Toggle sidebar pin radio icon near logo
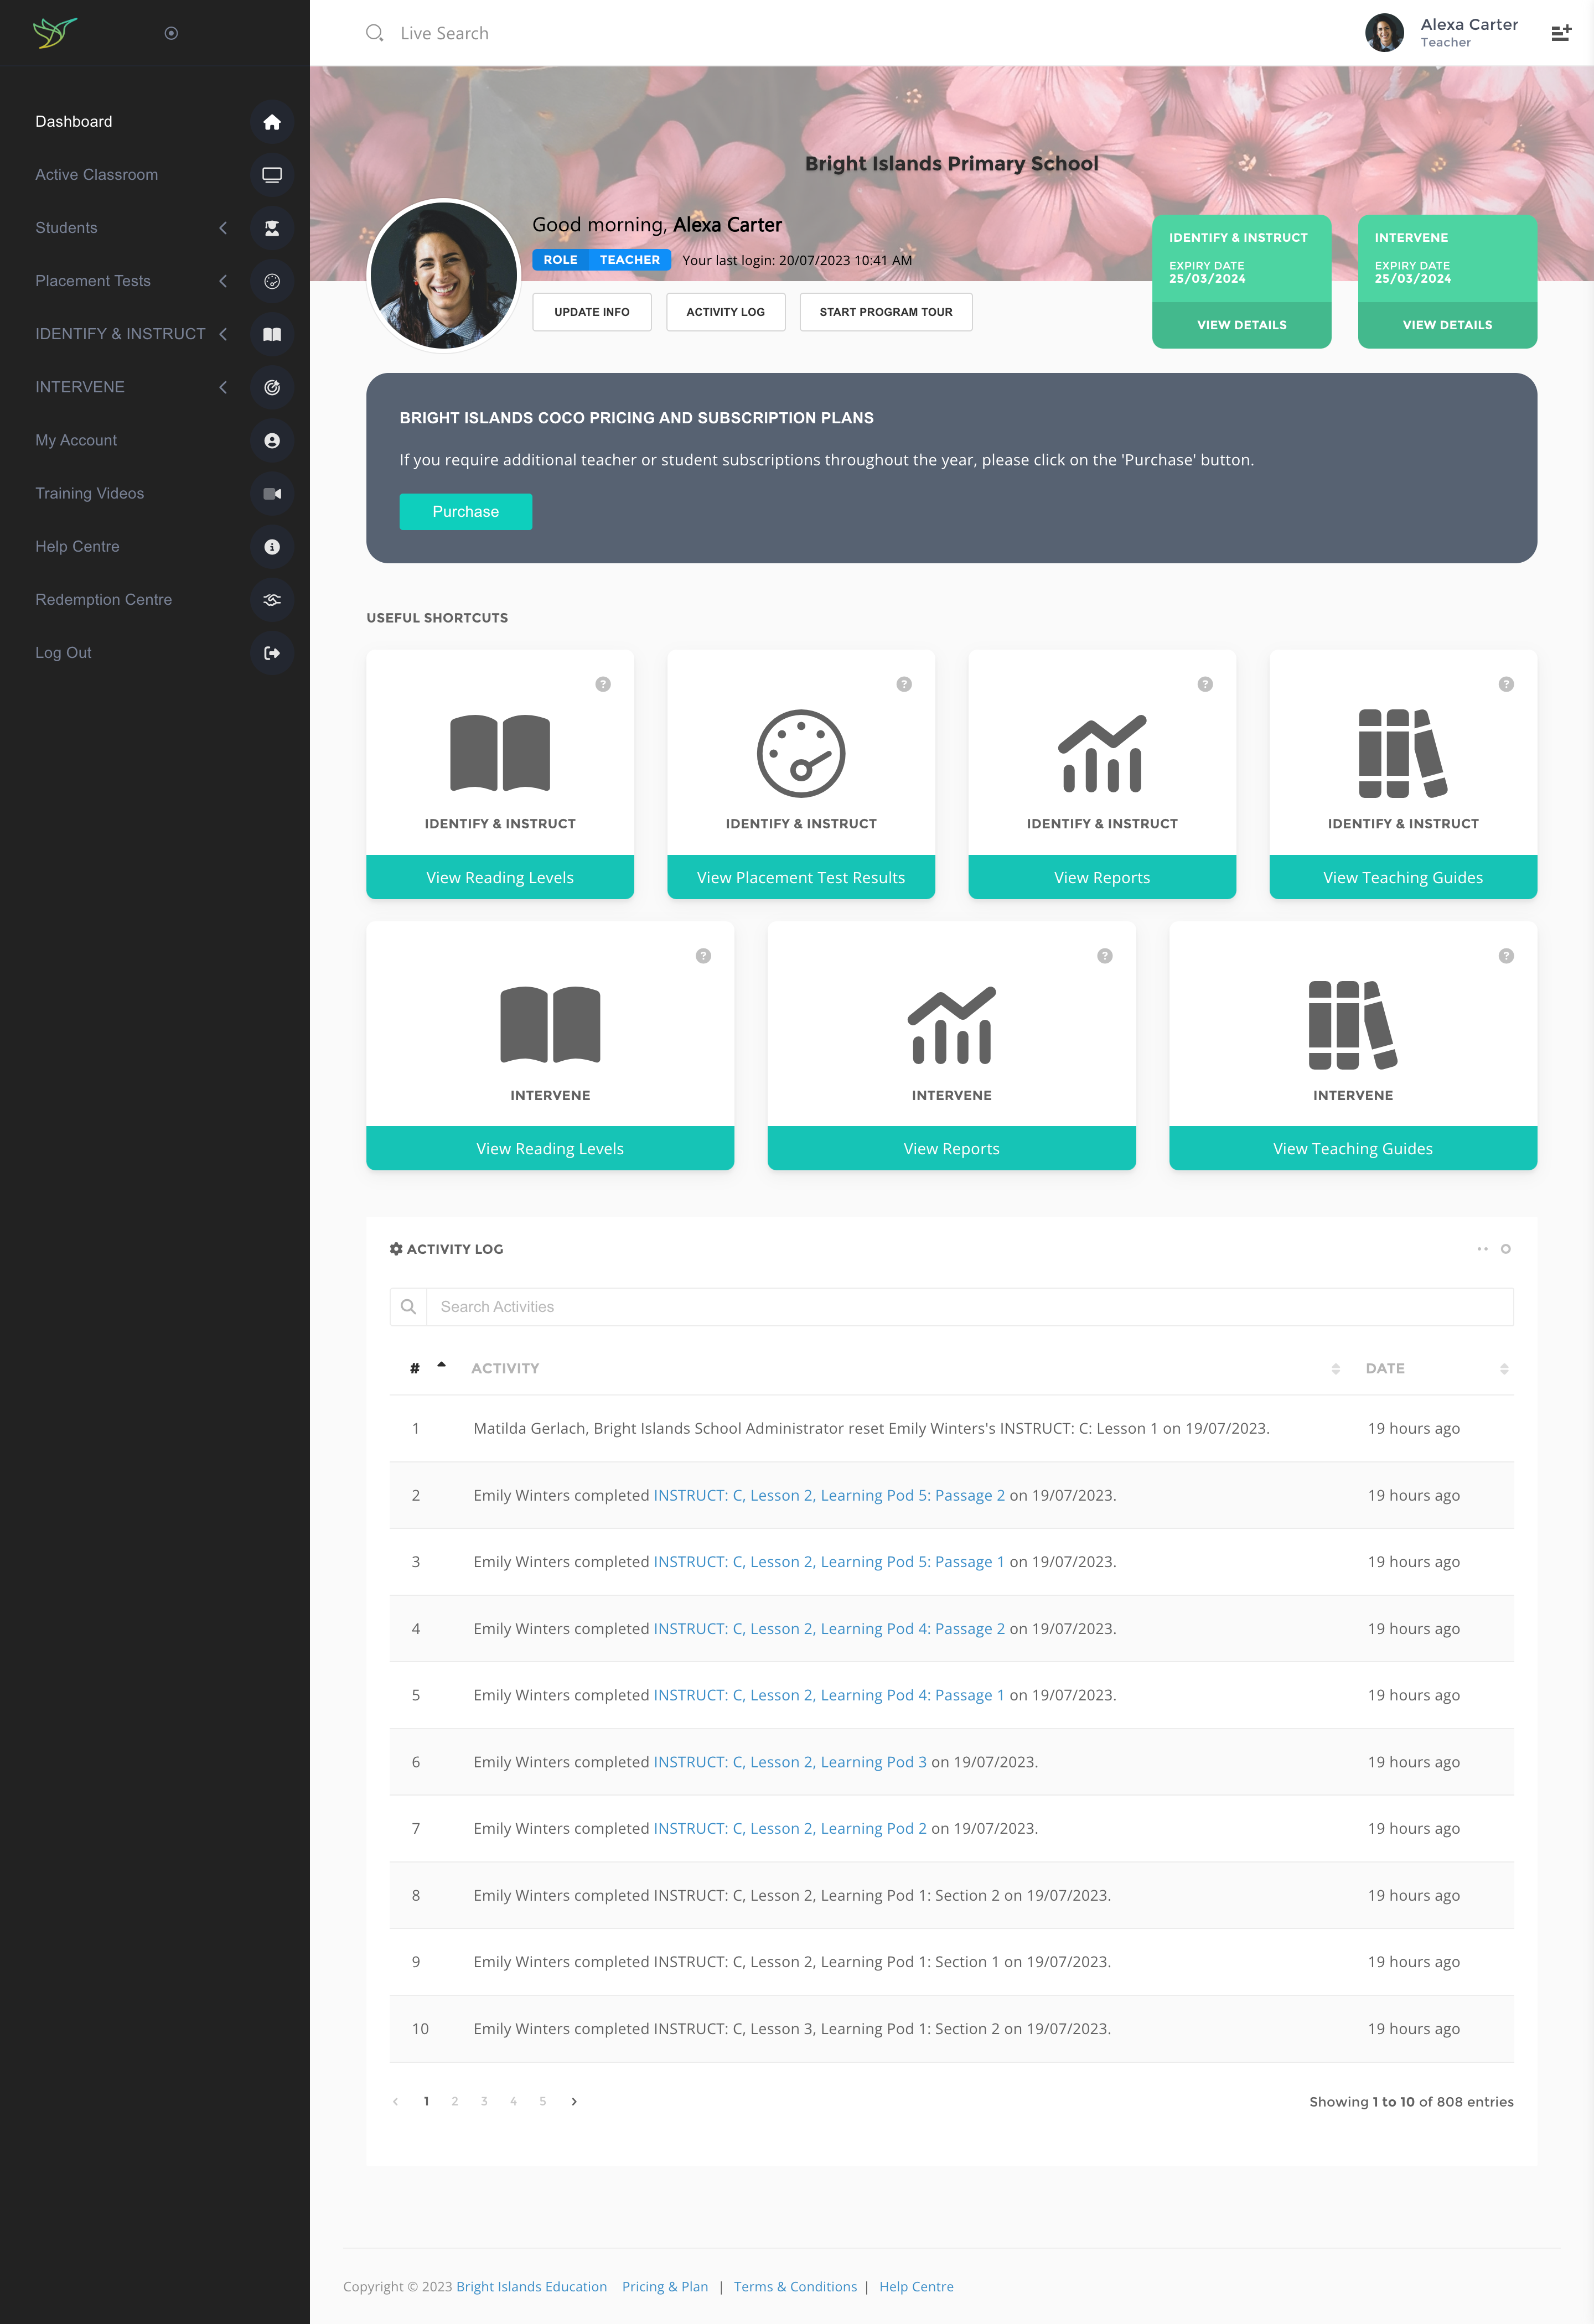This screenshot has height=2324, width=1594. [171, 33]
